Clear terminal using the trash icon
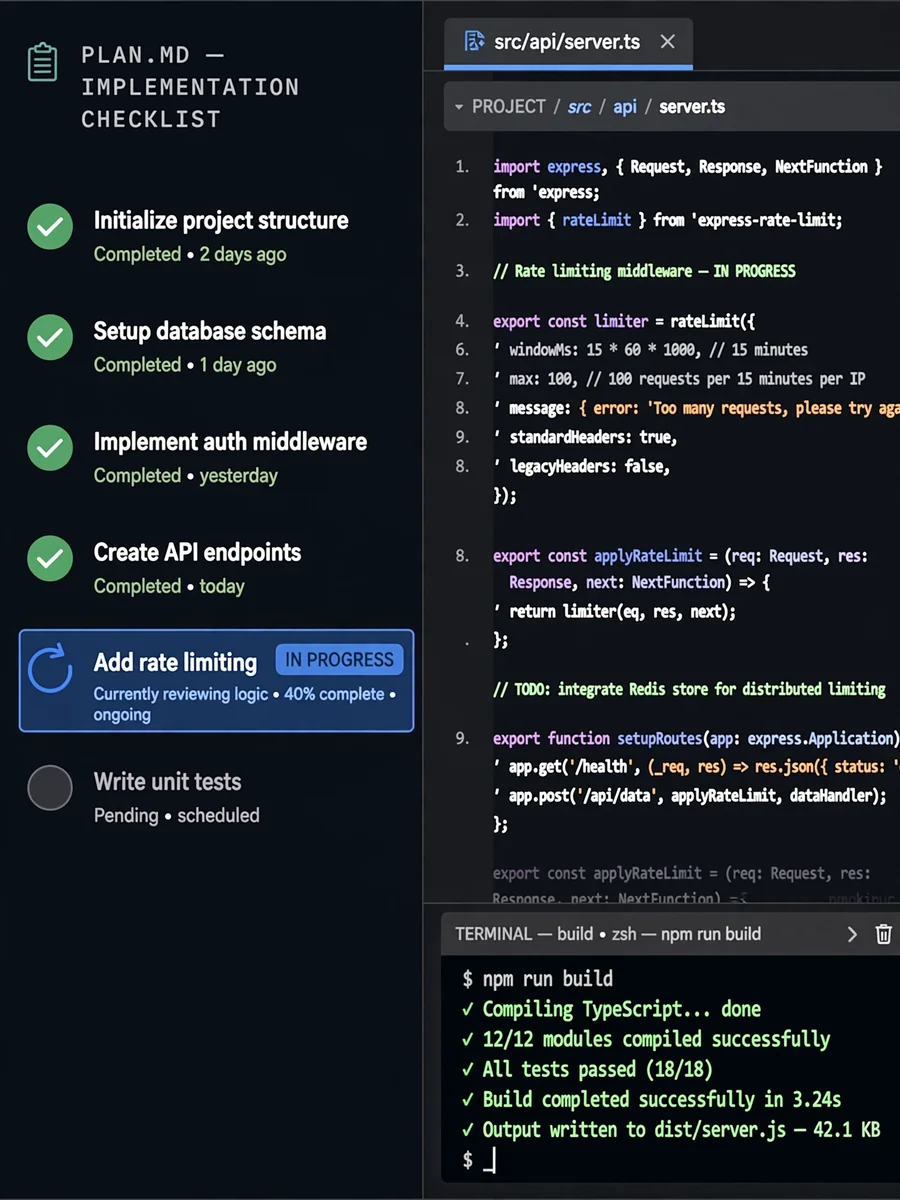This screenshot has height=1200, width=900. tap(884, 934)
